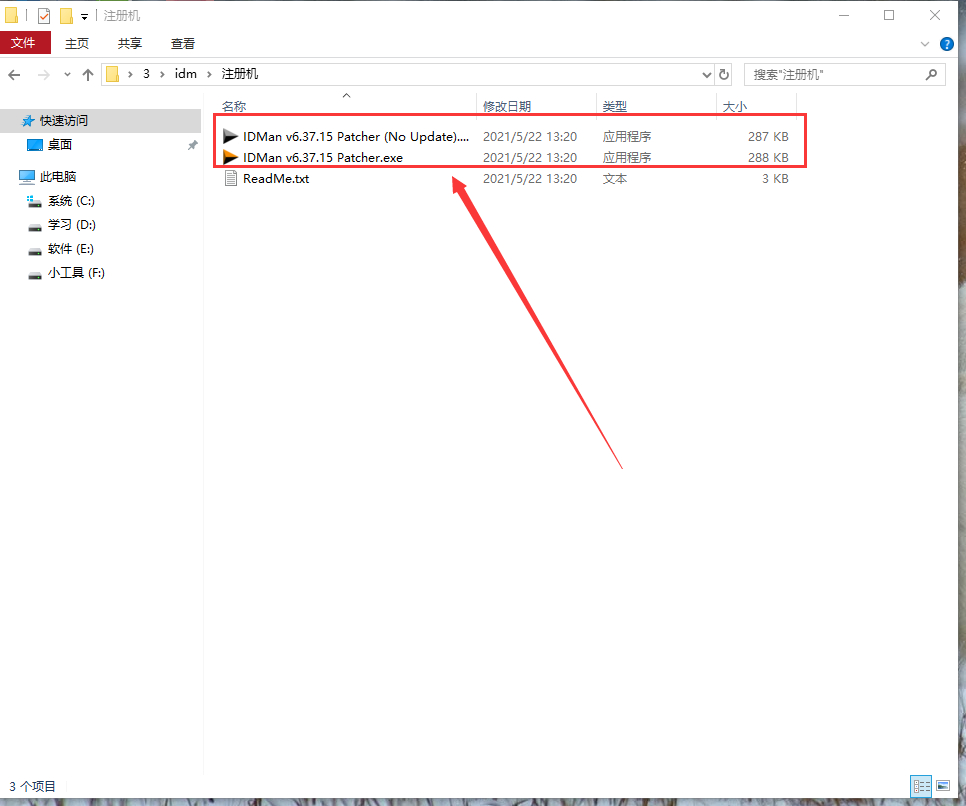
Task: Go up one folder level
Action: coord(87,75)
